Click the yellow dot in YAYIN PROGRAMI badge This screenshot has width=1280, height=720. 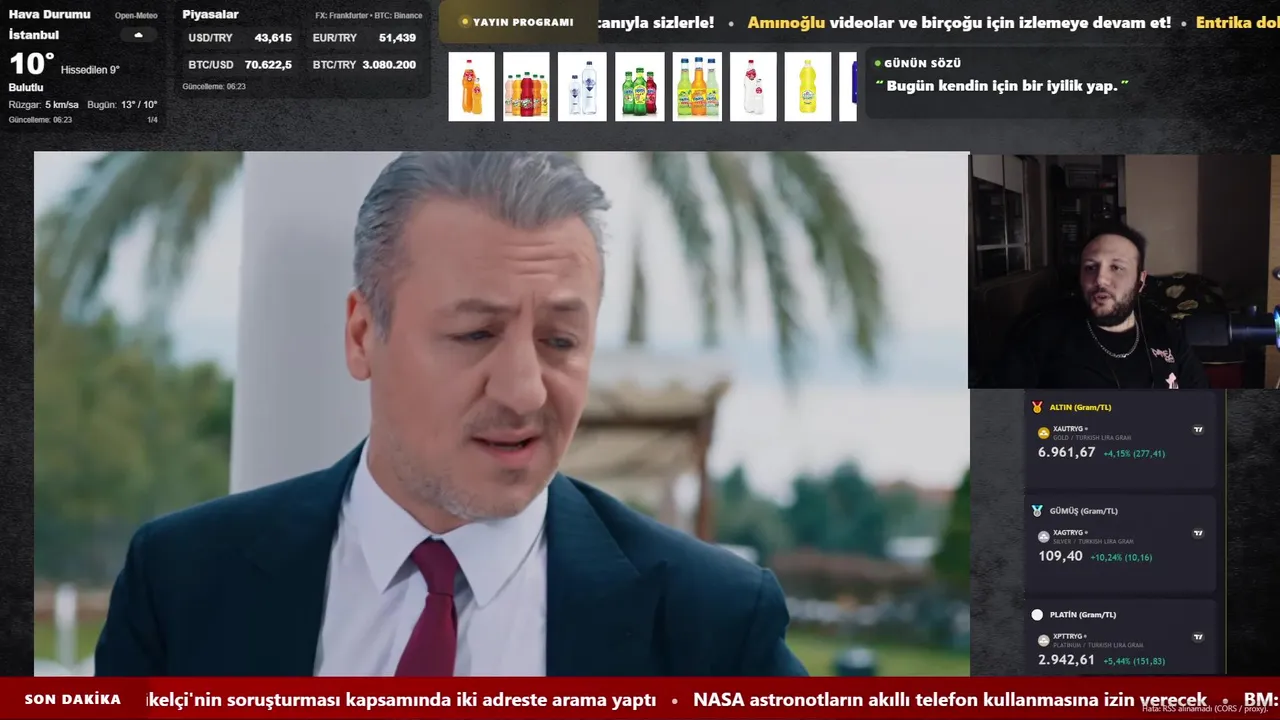click(x=465, y=22)
